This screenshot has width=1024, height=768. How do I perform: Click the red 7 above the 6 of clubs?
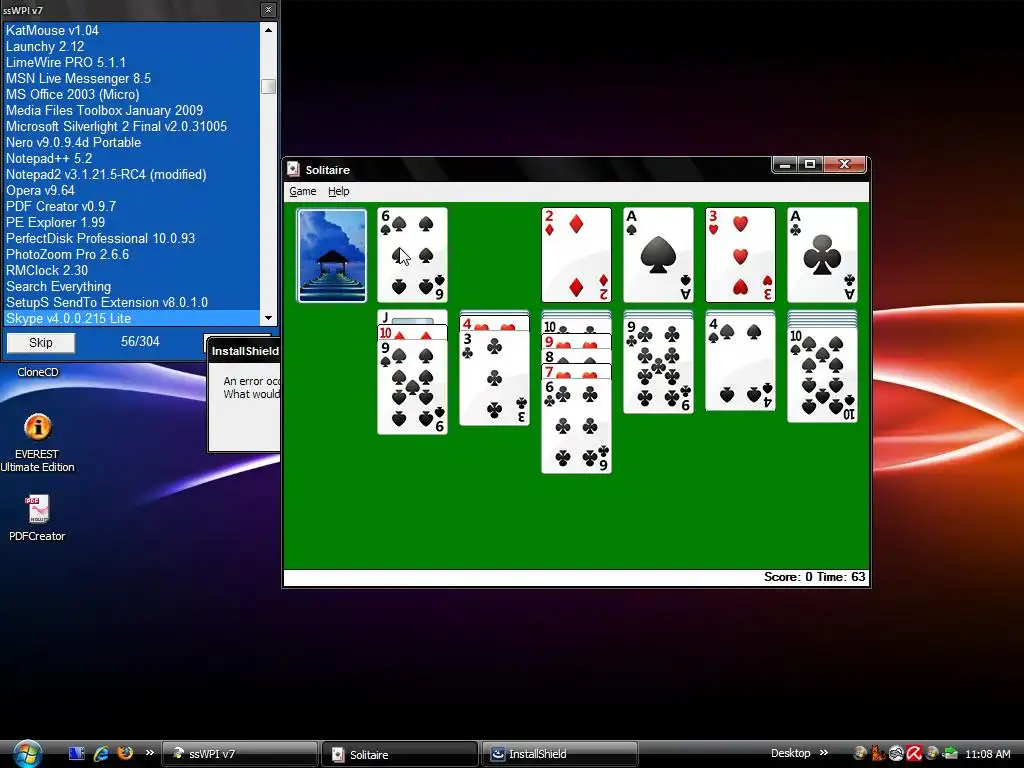click(x=576, y=372)
